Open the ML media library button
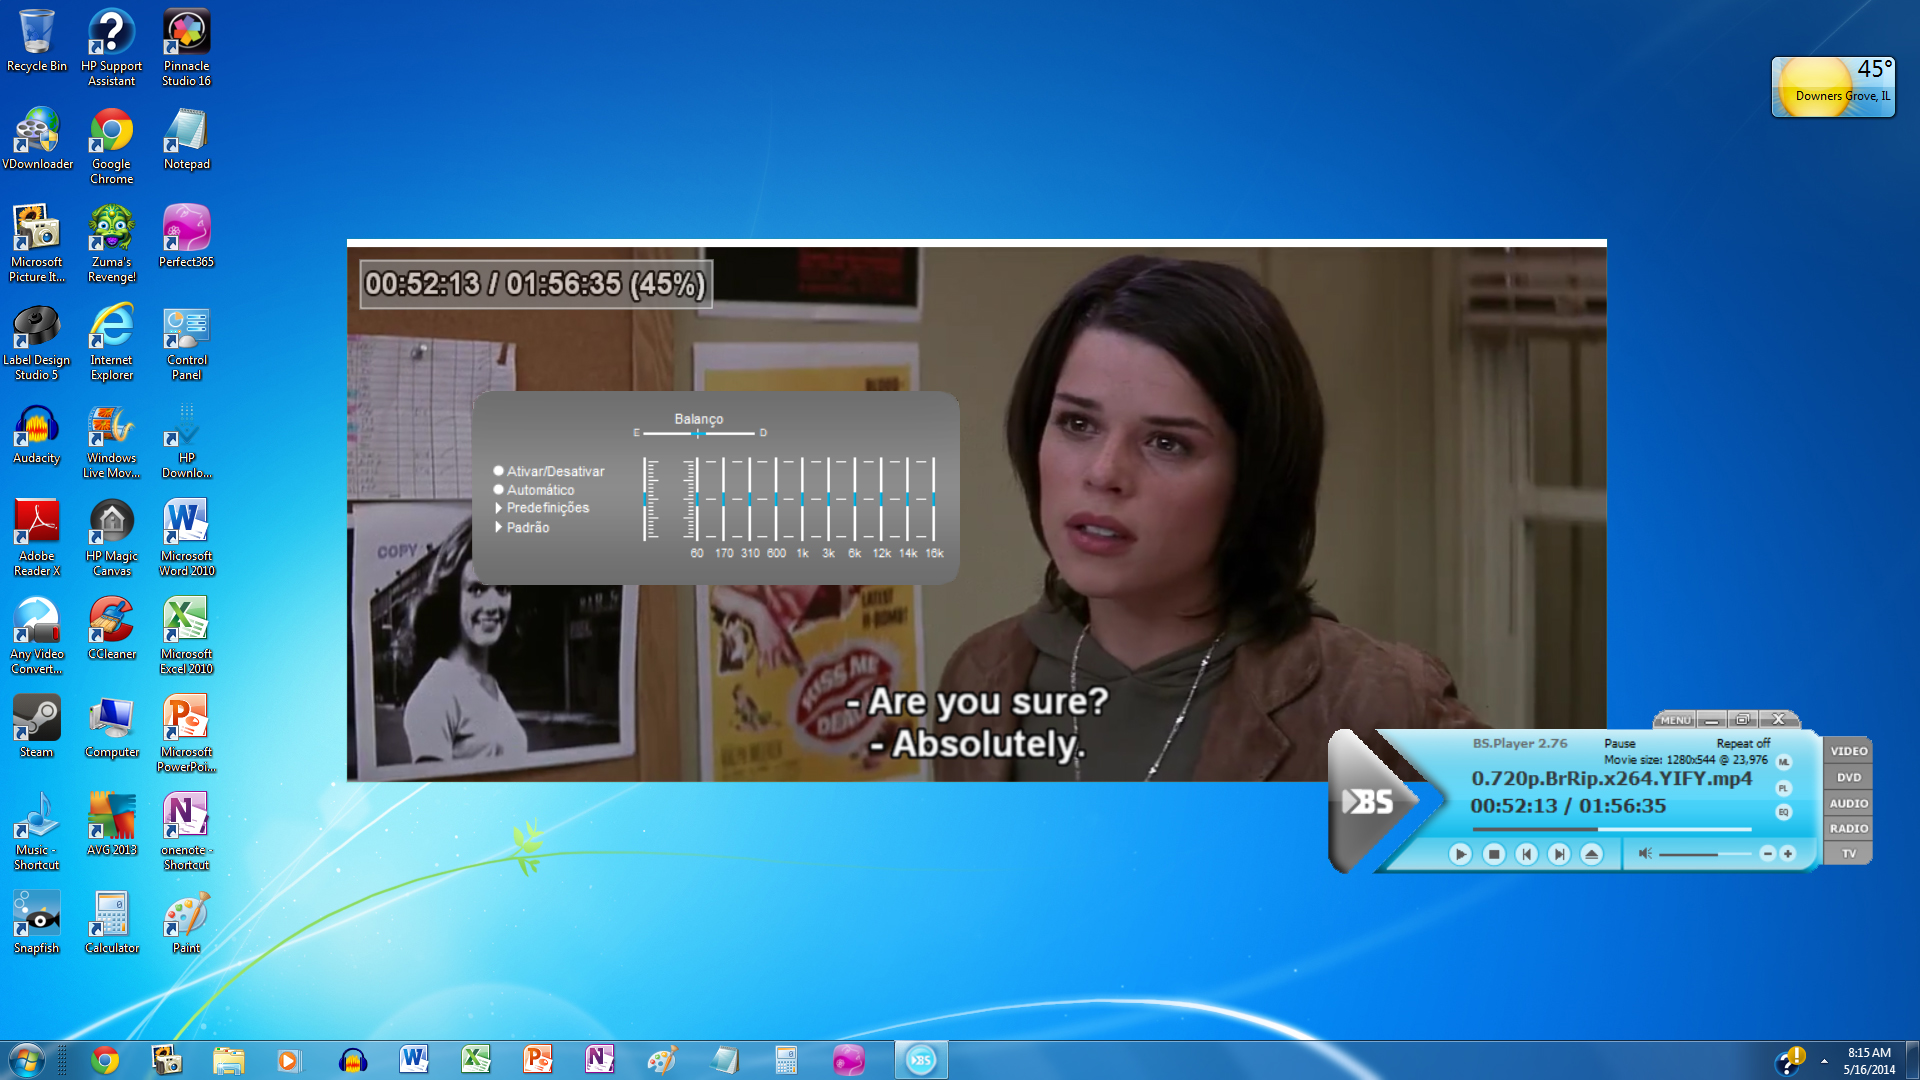 coord(1783,762)
